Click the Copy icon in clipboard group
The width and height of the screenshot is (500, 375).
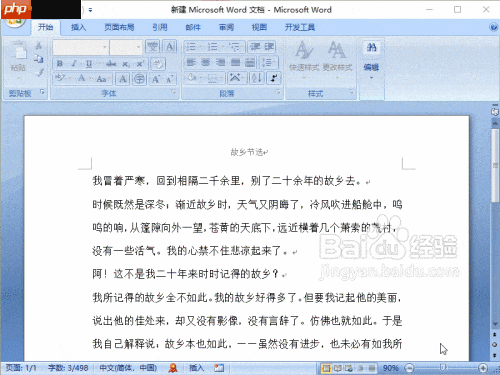[39, 59]
